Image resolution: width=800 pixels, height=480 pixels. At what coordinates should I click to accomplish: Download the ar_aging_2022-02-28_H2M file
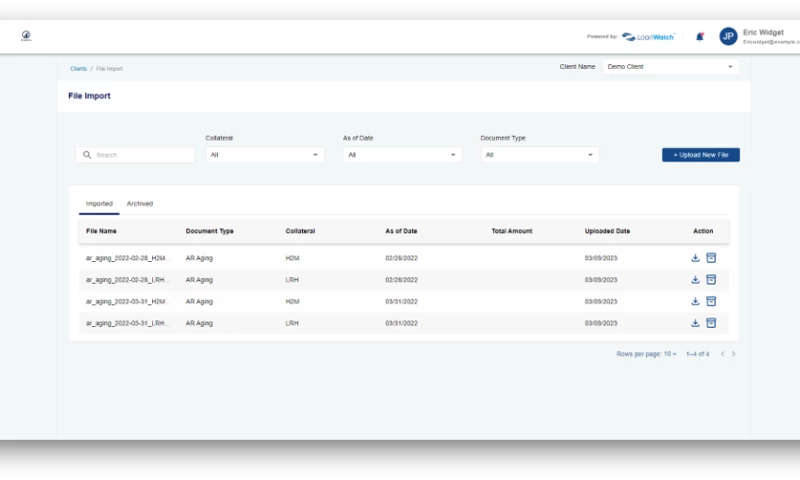(695, 258)
